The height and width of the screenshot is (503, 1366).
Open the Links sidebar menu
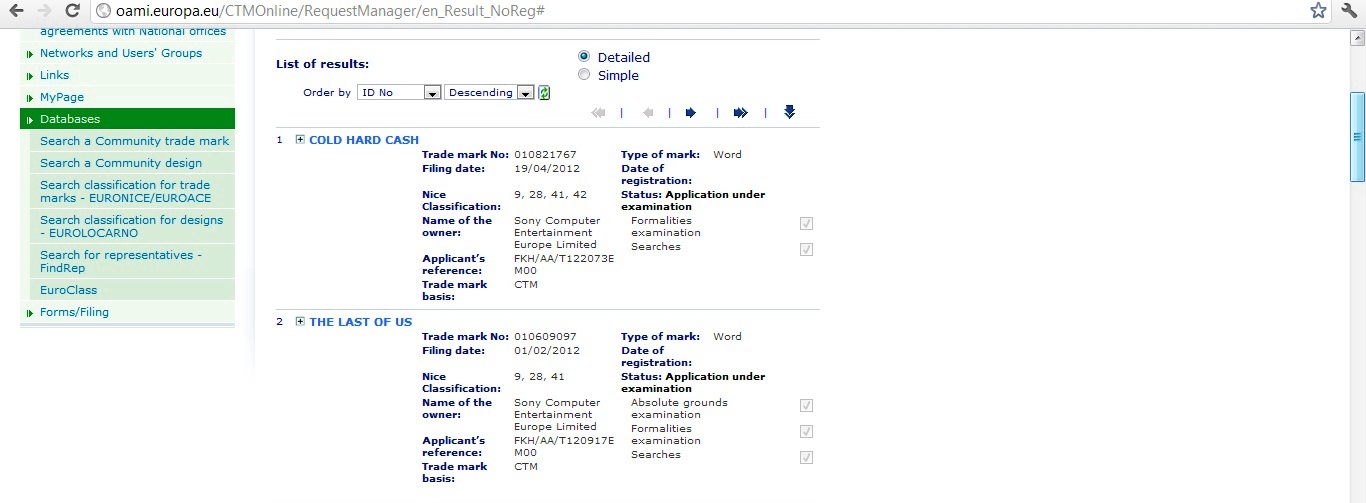(55, 75)
